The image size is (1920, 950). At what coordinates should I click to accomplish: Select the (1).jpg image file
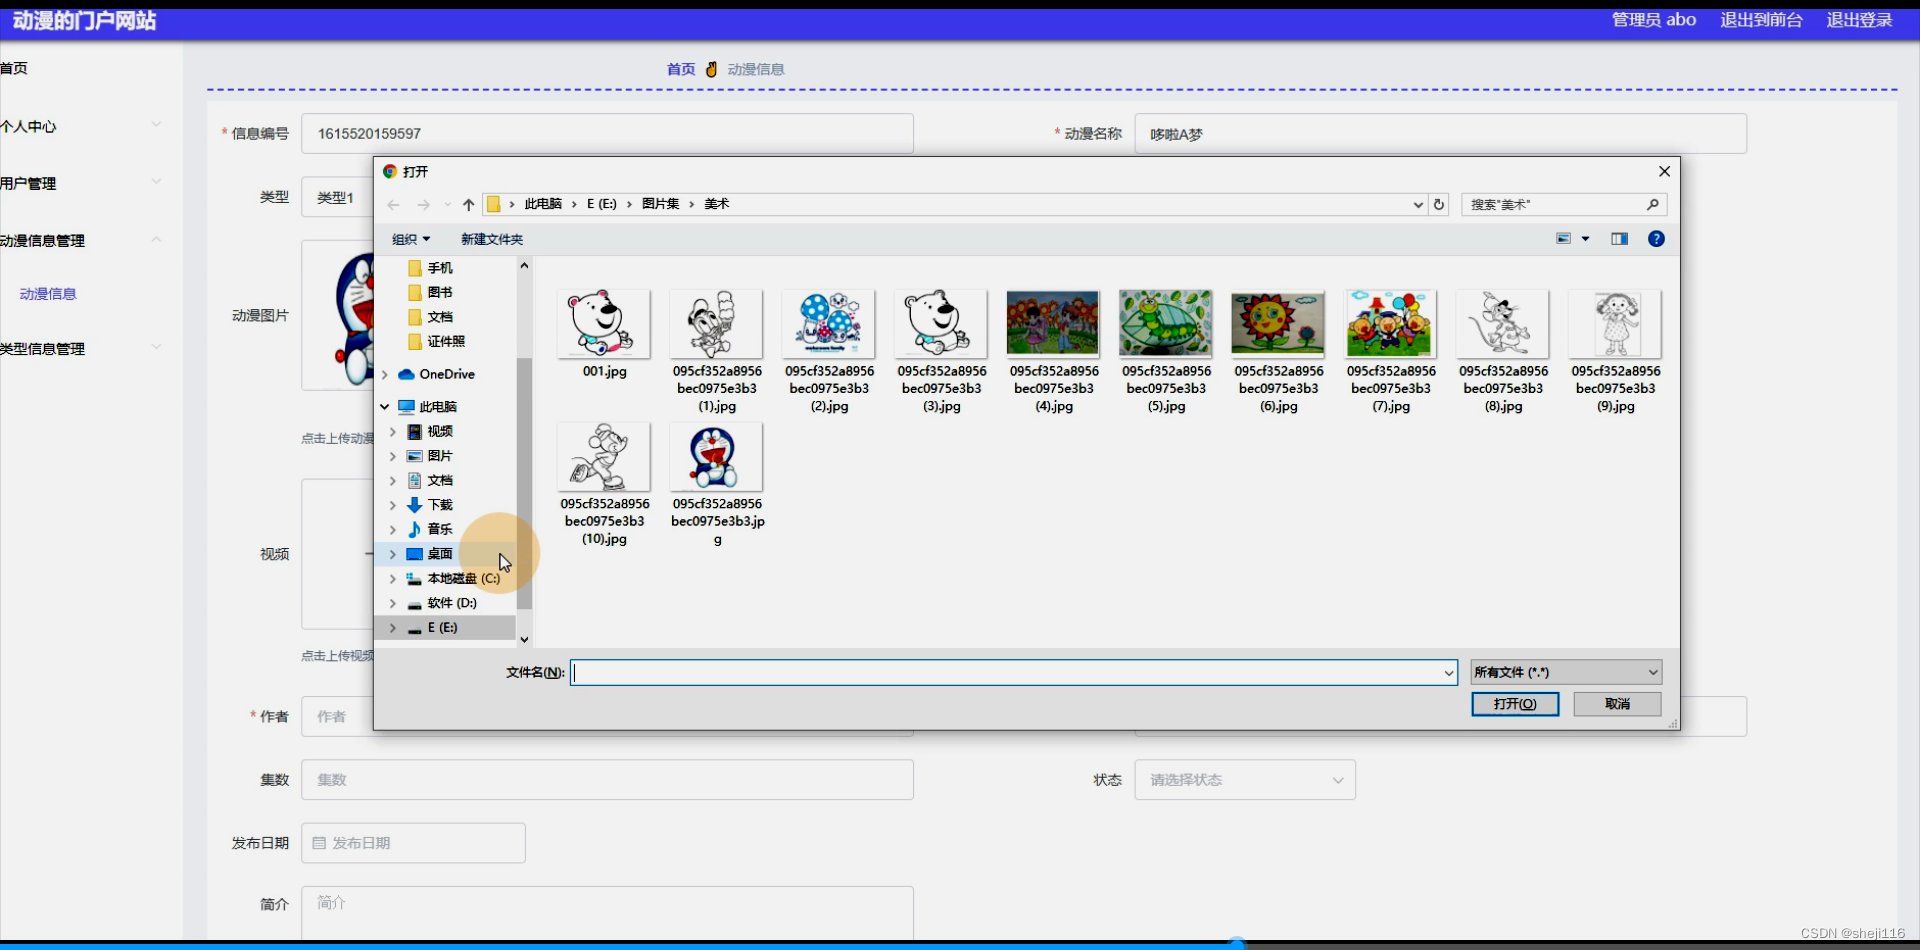tap(716, 350)
